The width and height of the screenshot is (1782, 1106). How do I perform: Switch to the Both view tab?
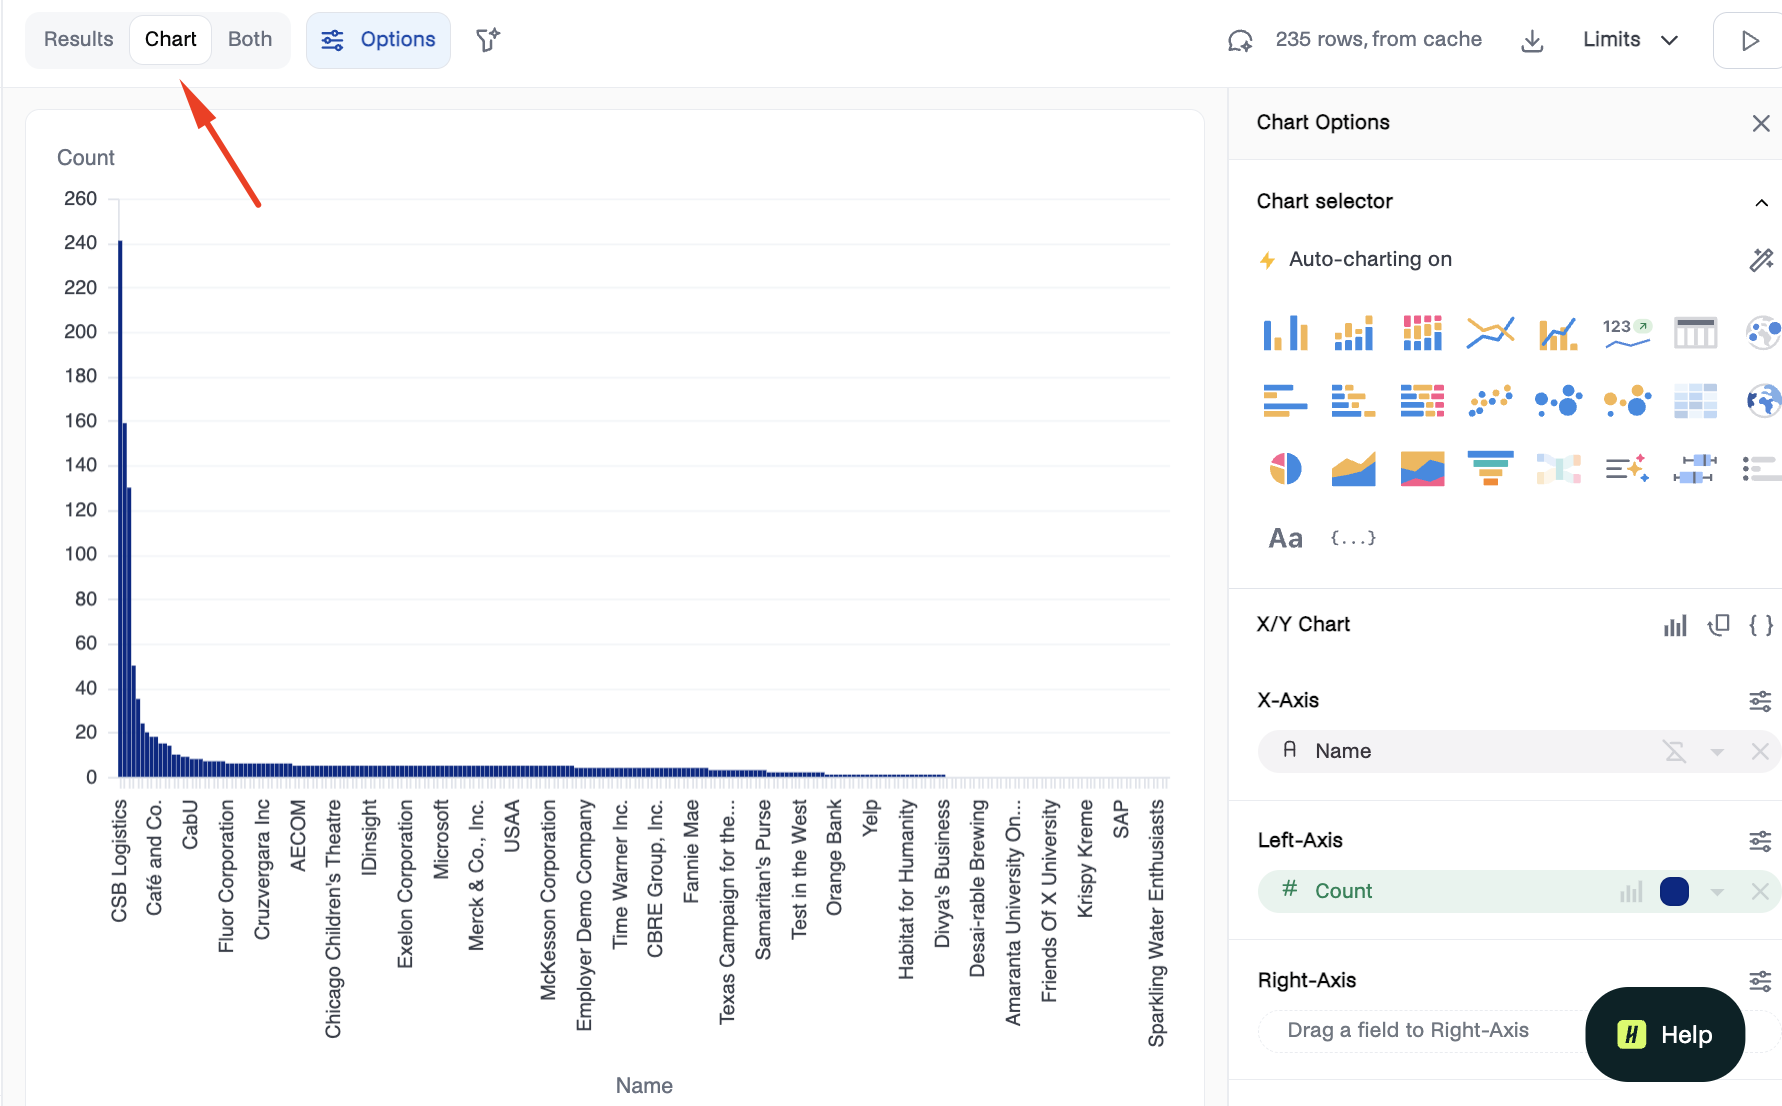[x=250, y=39]
